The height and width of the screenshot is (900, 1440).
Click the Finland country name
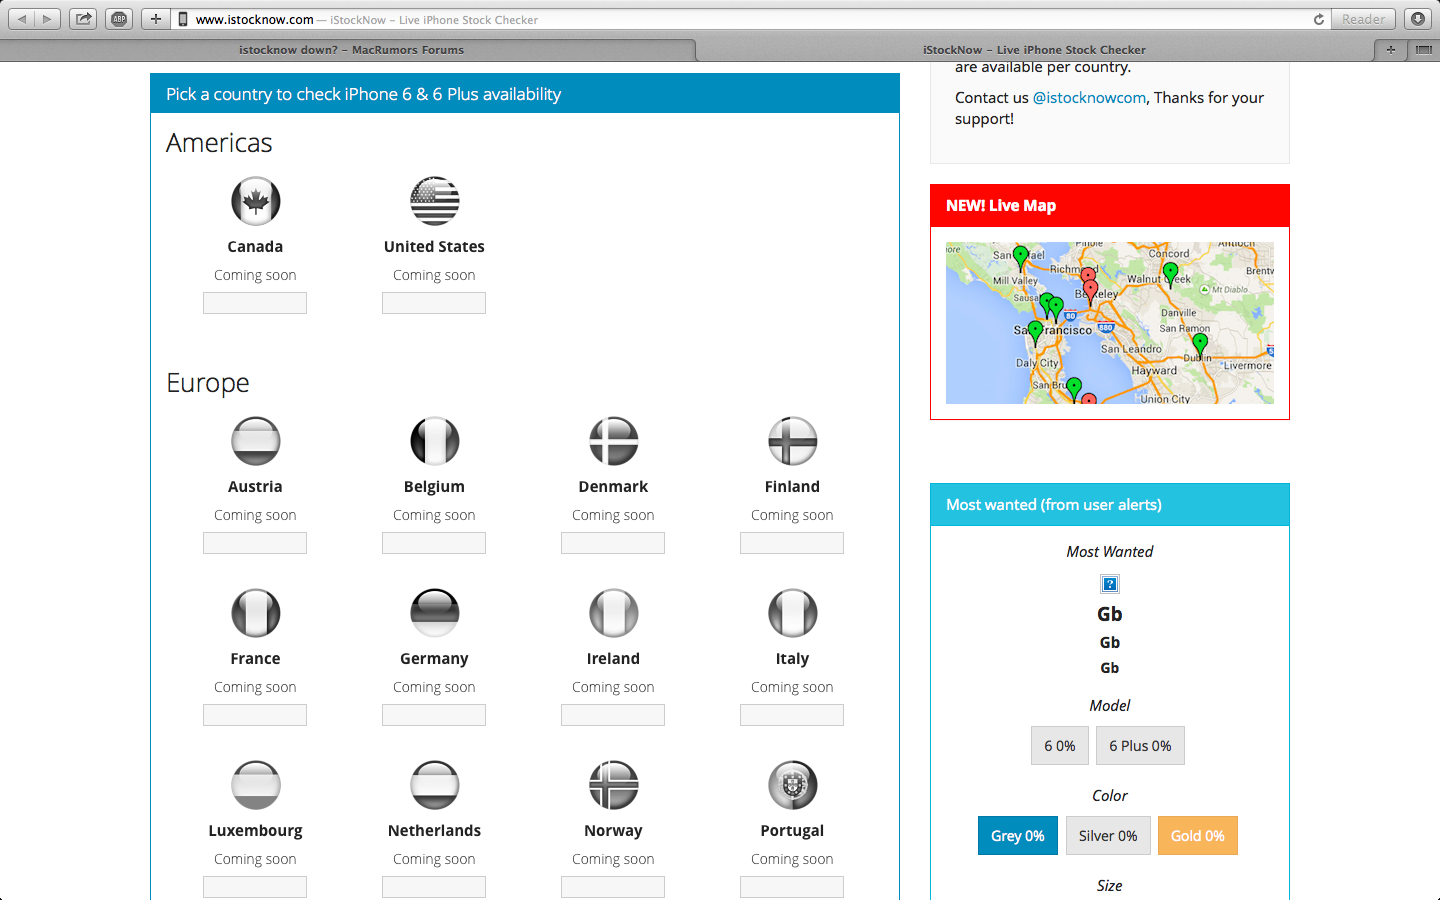click(x=792, y=487)
